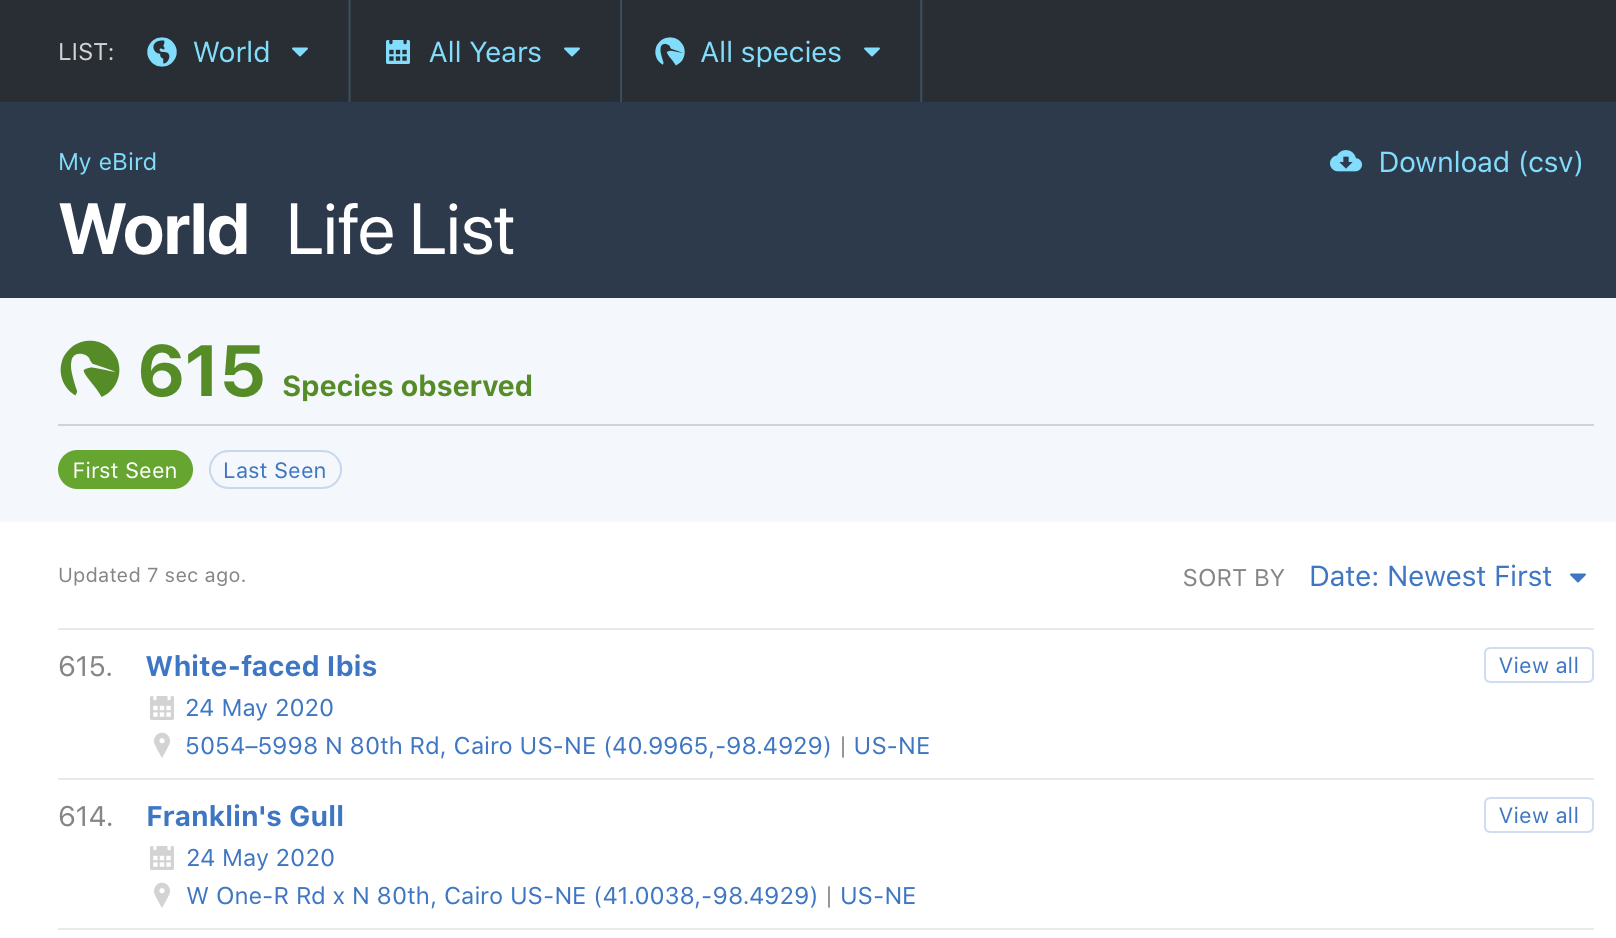
Task: Navigate to My eBird
Action: point(108,161)
